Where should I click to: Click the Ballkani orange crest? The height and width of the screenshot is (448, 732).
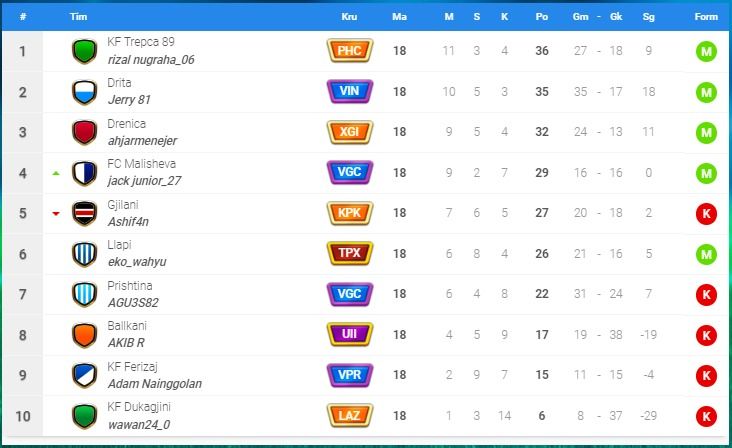84,335
